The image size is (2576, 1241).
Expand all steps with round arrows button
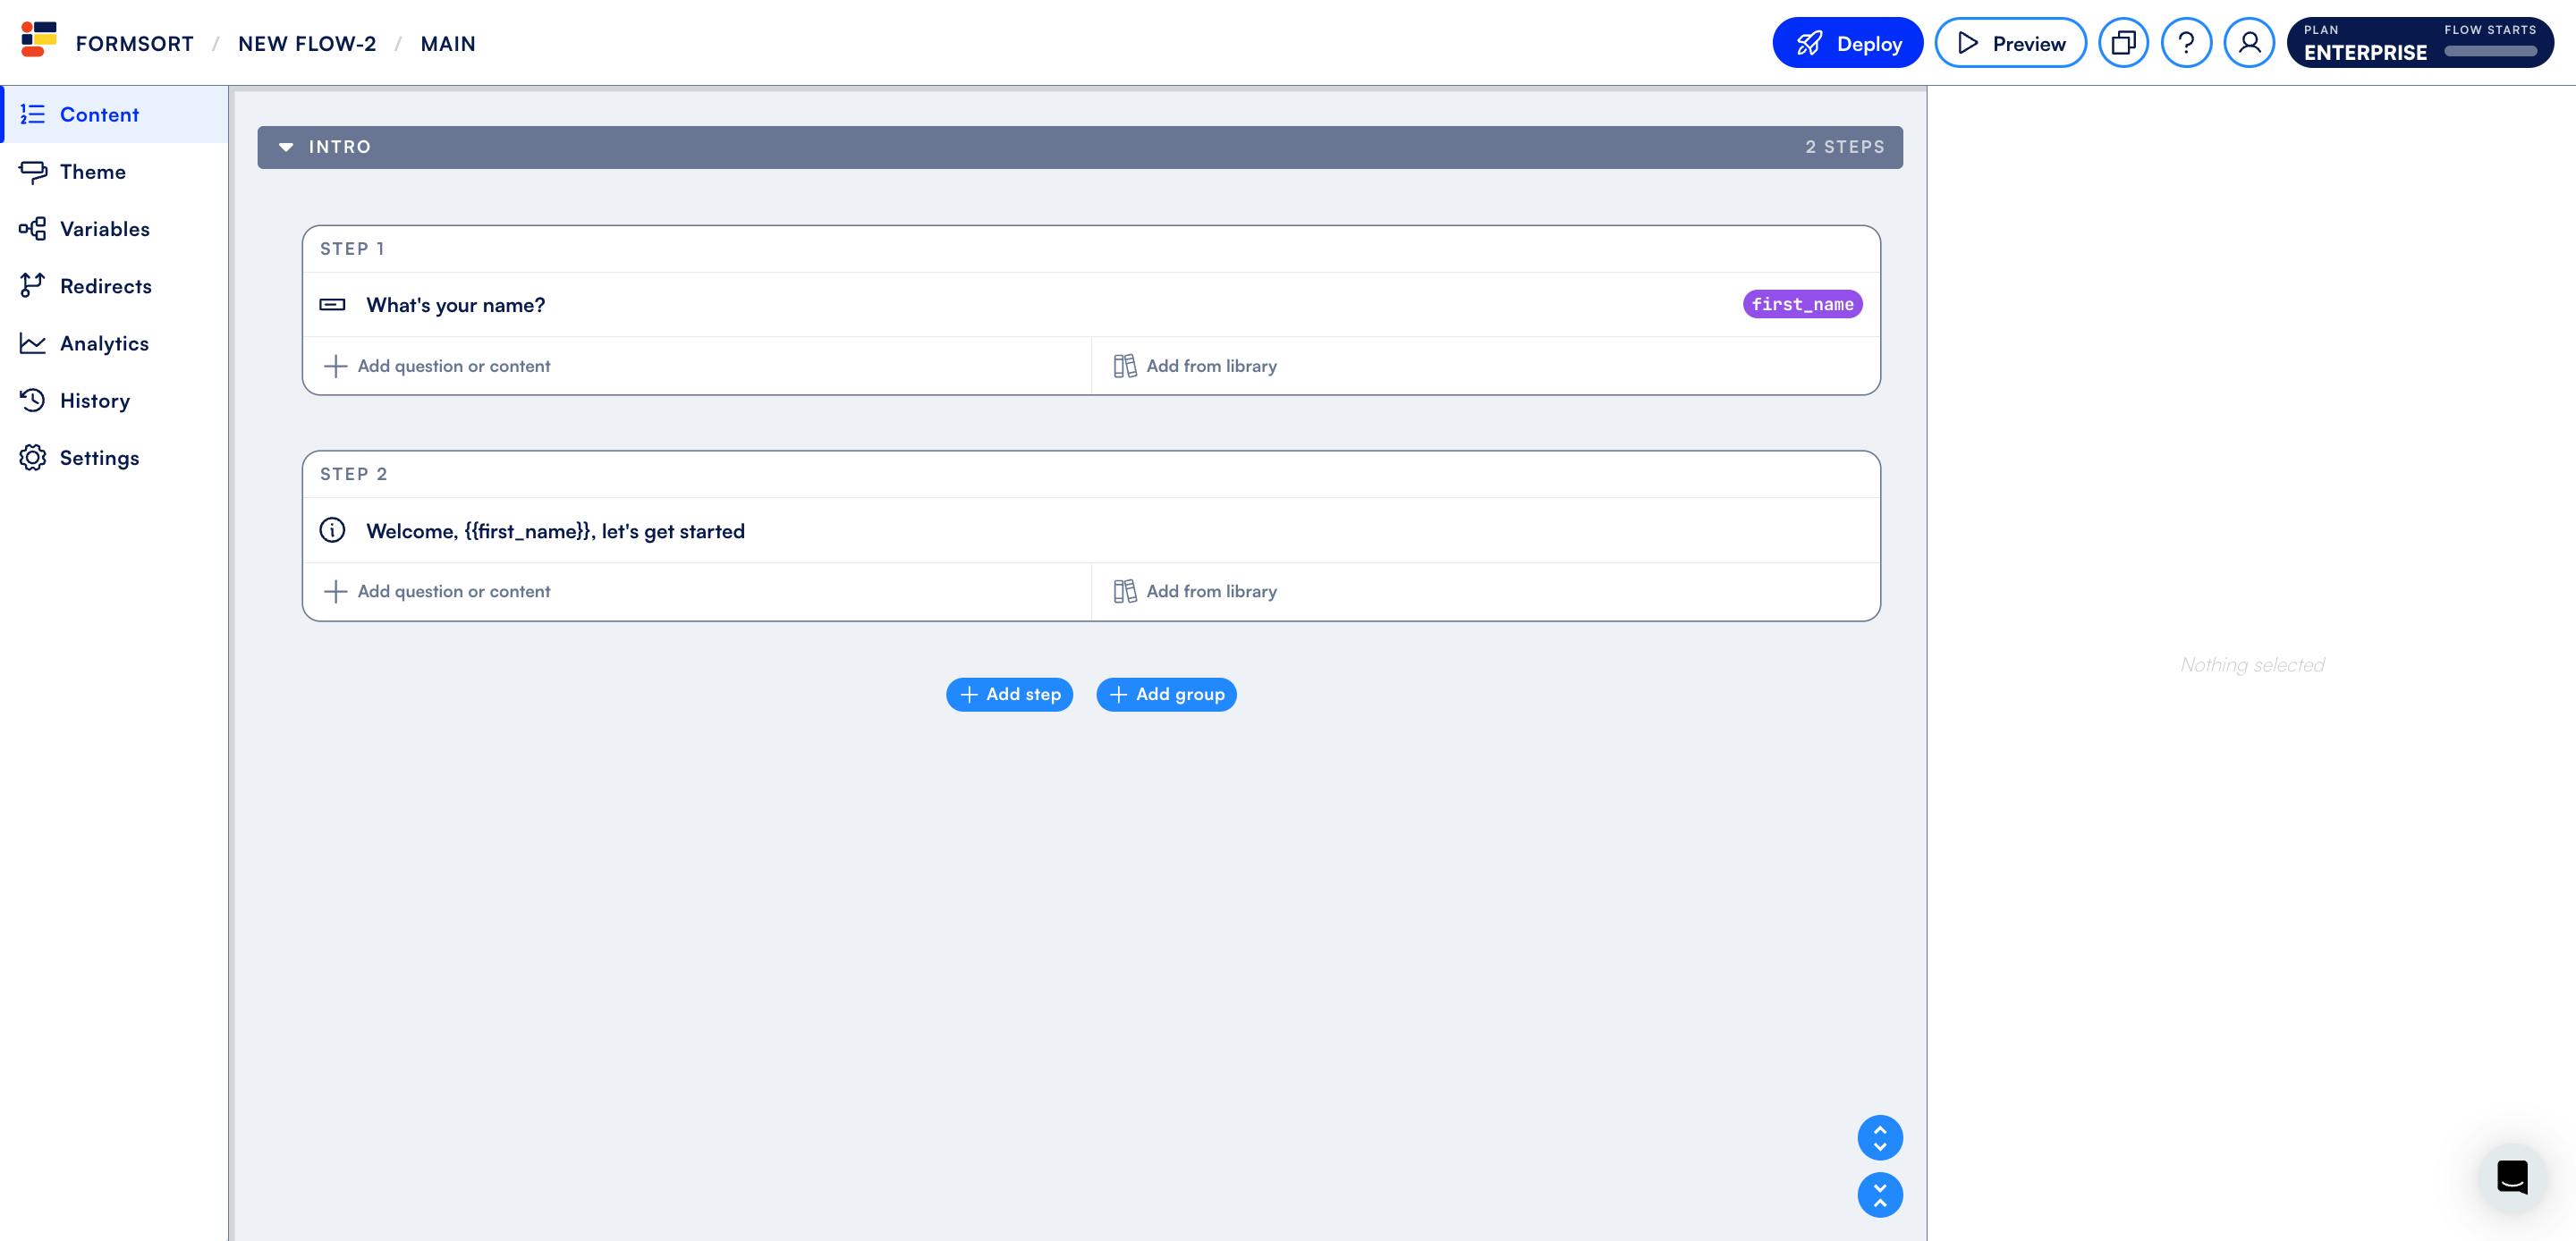[x=1880, y=1138]
